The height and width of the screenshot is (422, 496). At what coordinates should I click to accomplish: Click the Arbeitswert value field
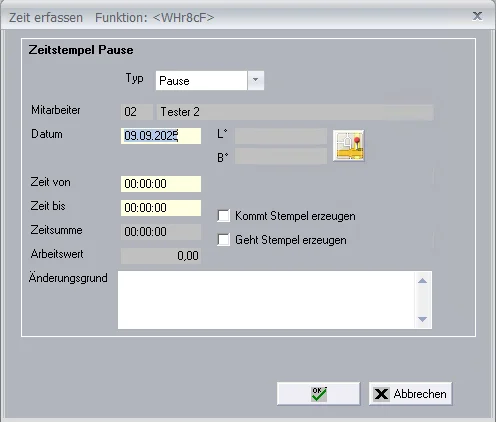coord(161,256)
